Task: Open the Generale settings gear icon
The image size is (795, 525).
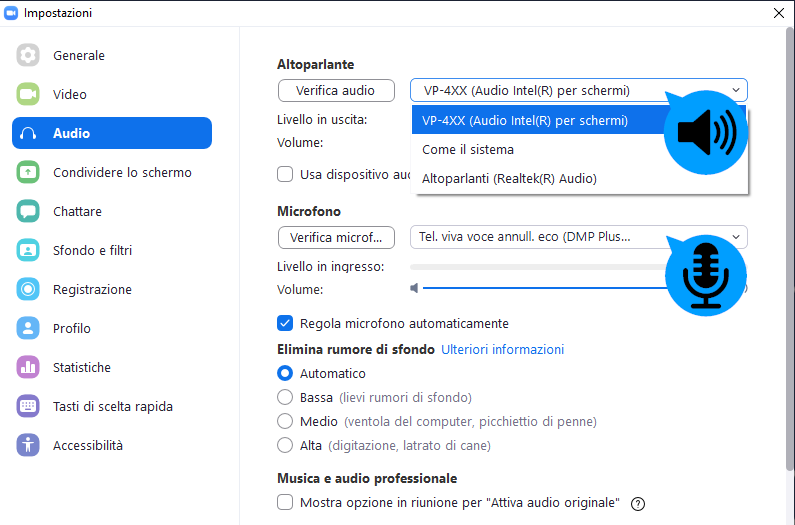Action: (28, 55)
